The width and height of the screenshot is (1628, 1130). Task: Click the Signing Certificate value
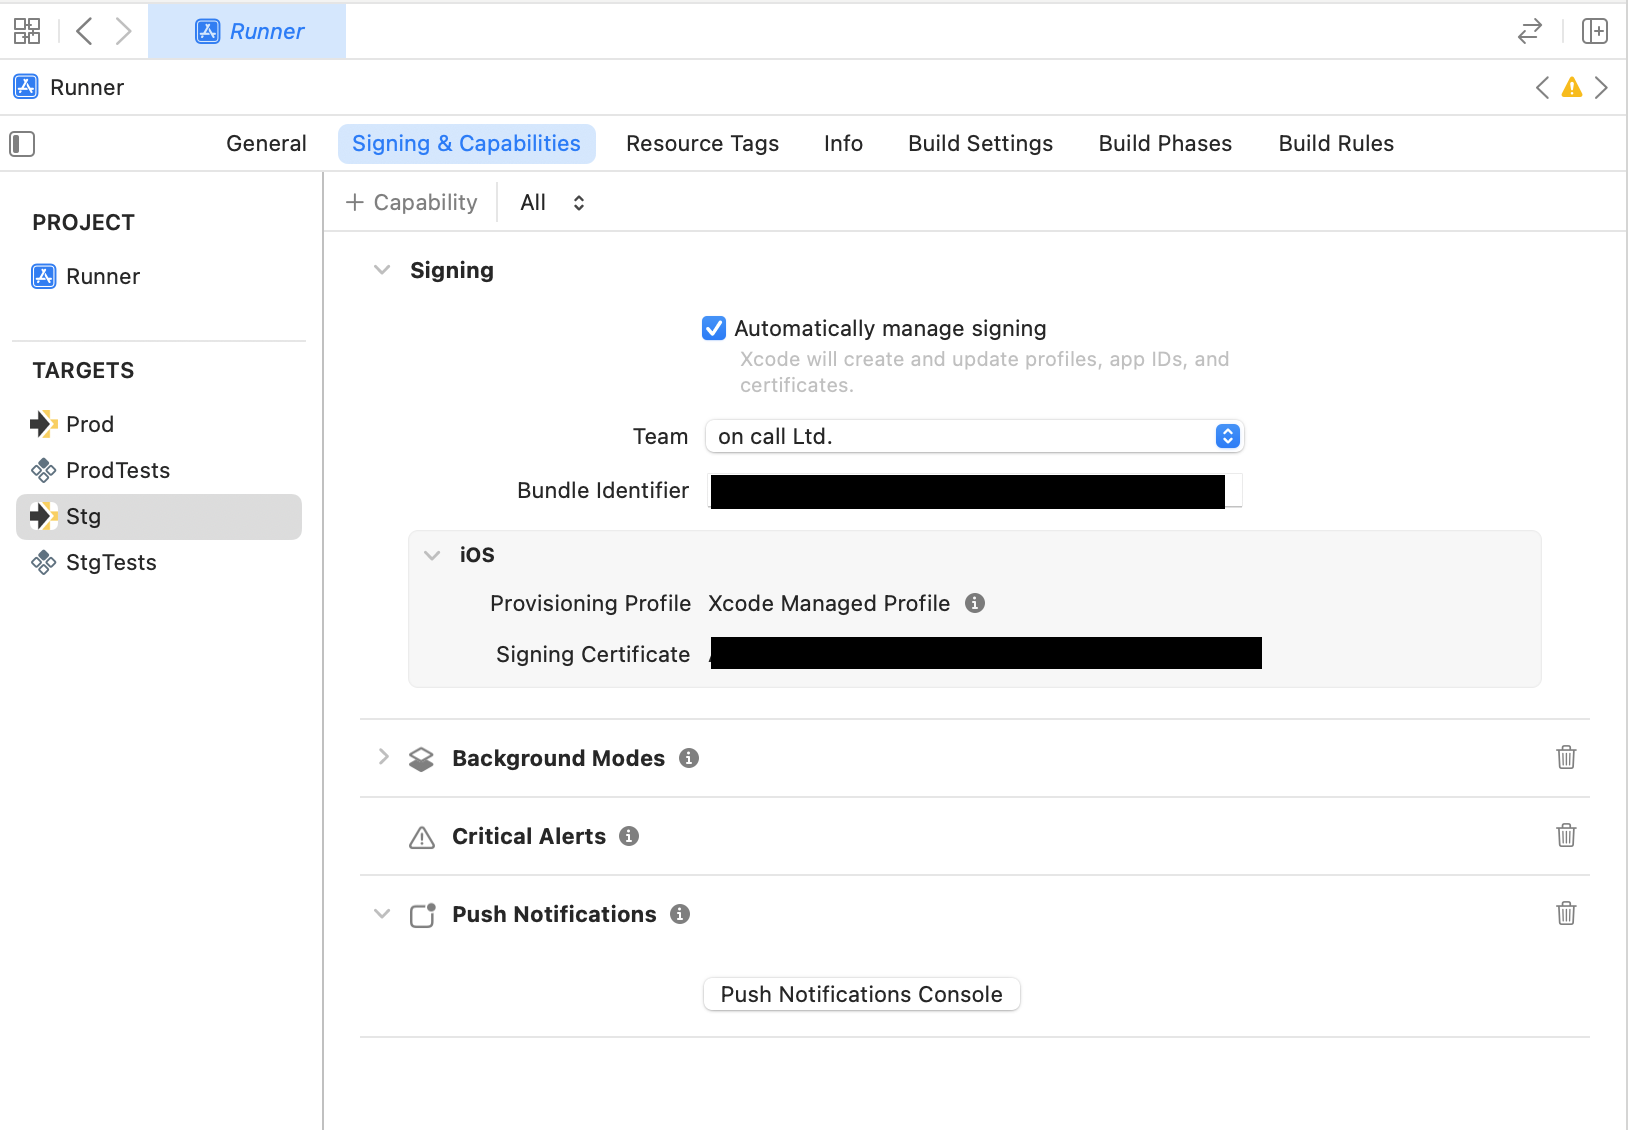coord(985,653)
